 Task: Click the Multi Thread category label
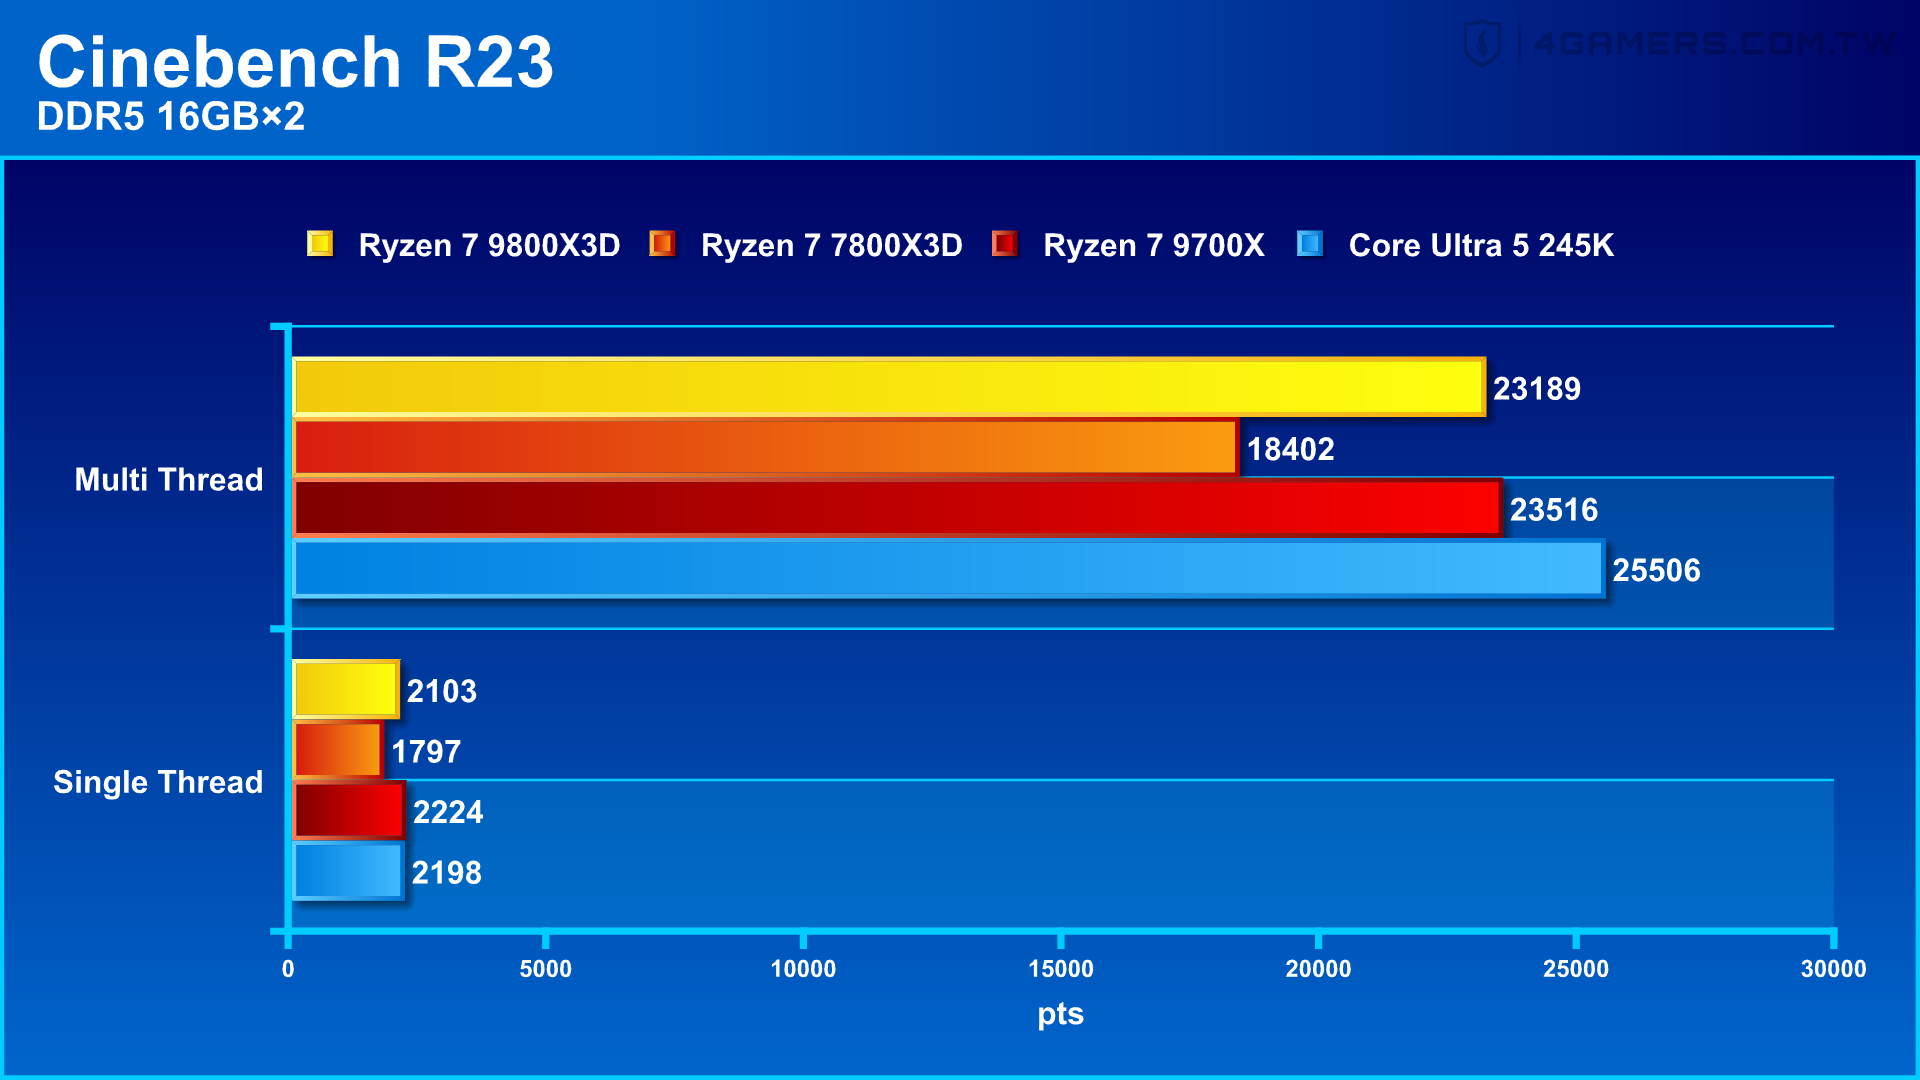[x=169, y=480]
